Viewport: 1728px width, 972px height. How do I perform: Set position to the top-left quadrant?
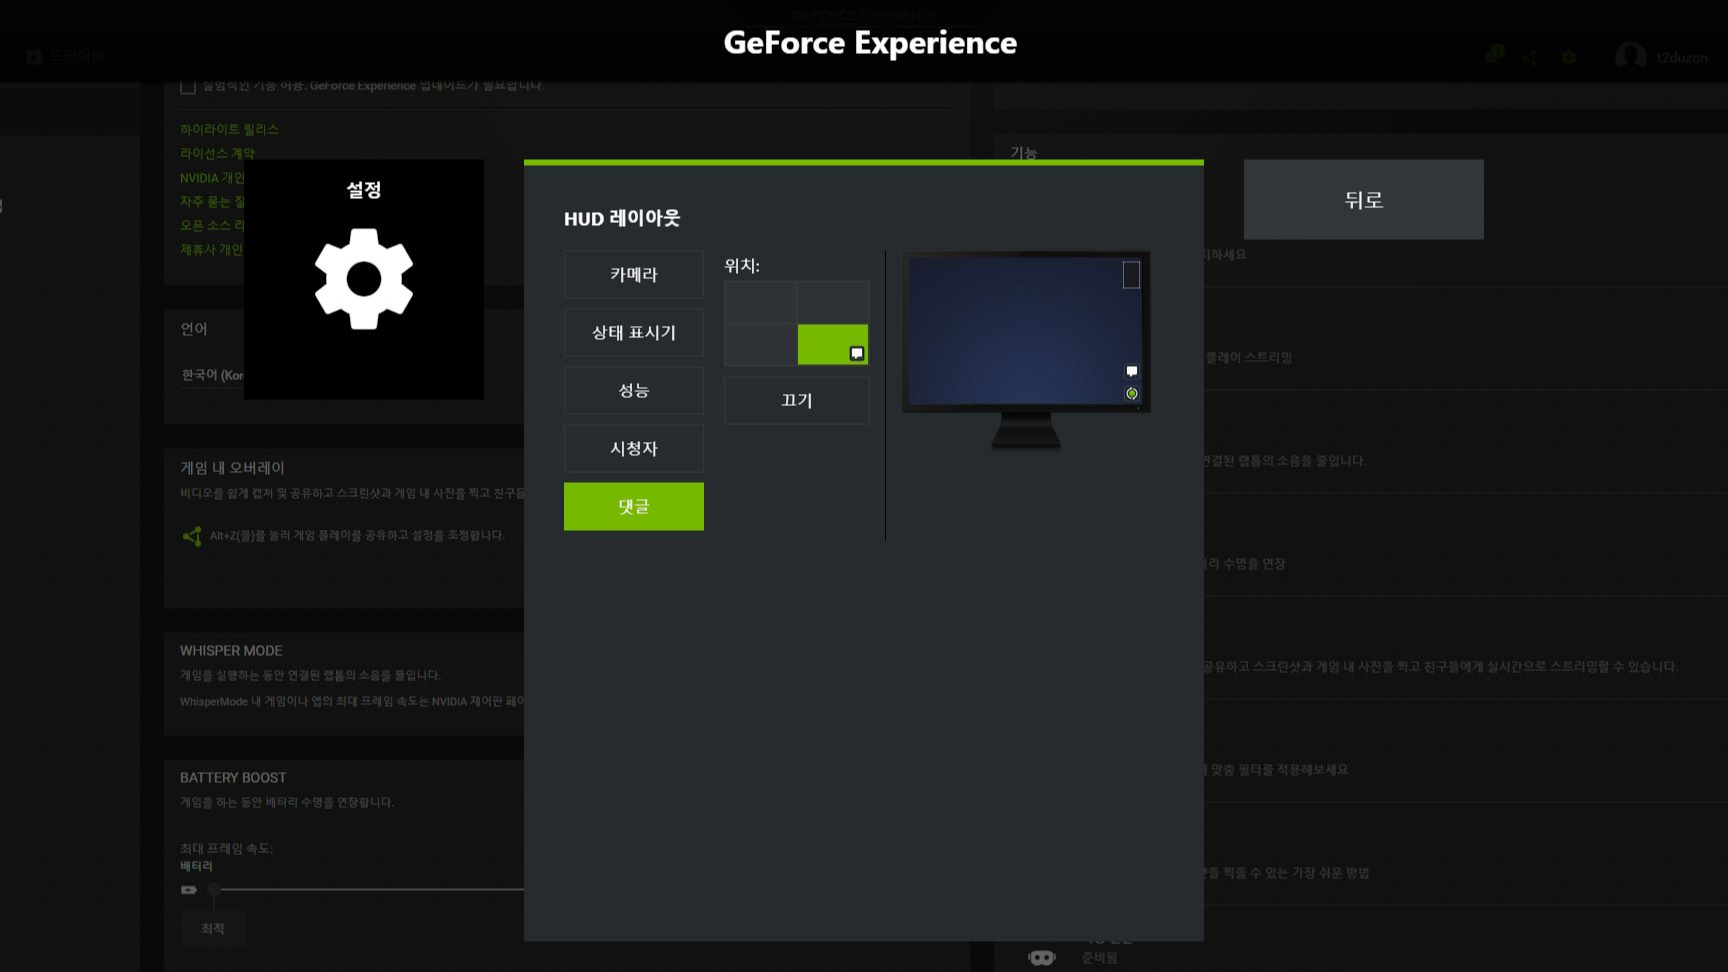[x=760, y=302]
